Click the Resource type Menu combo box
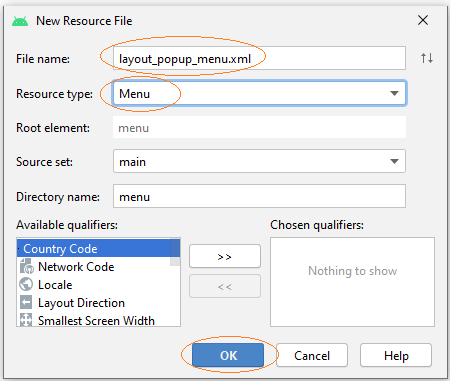This screenshot has width=450, height=381. tap(259, 93)
